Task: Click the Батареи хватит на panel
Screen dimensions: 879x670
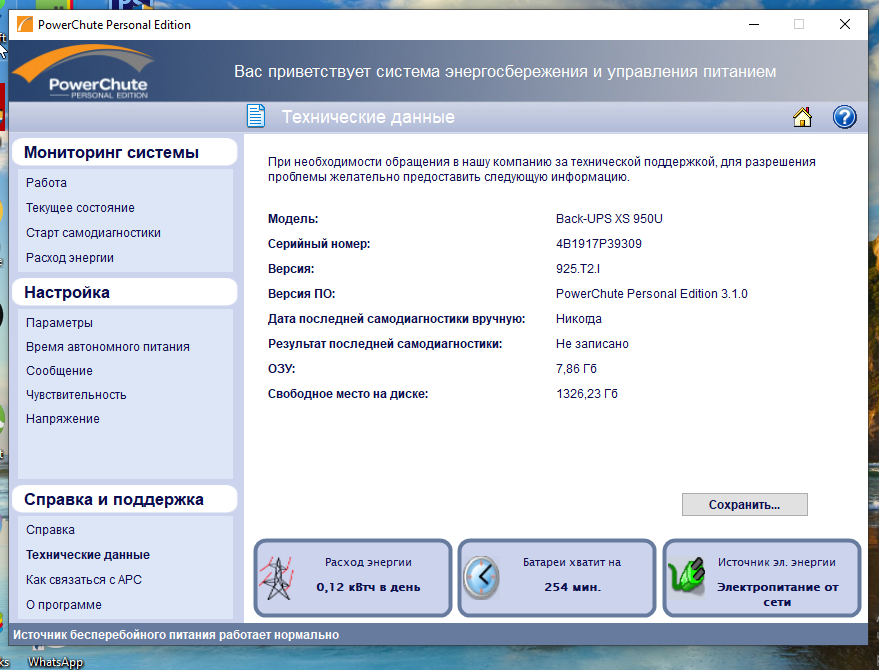Action: (x=557, y=578)
